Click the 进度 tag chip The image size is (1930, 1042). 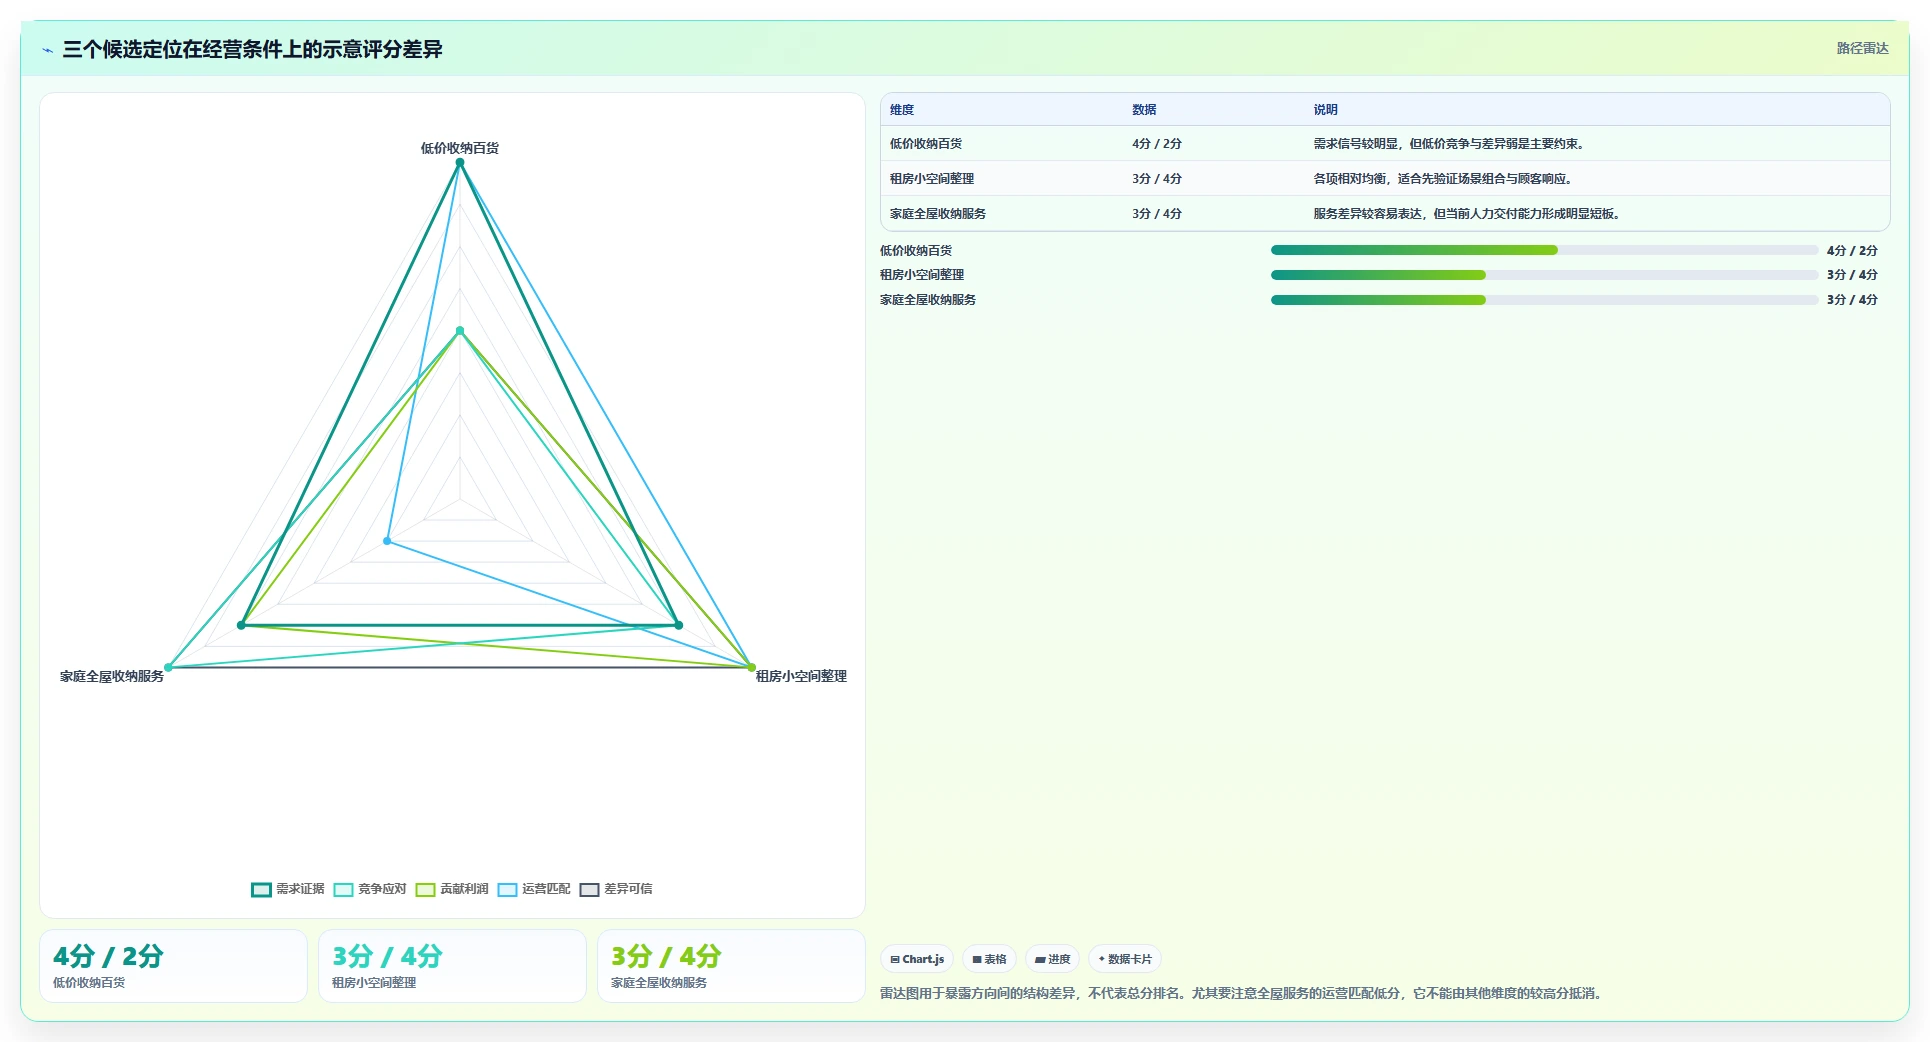pyautogui.click(x=1053, y=959)
